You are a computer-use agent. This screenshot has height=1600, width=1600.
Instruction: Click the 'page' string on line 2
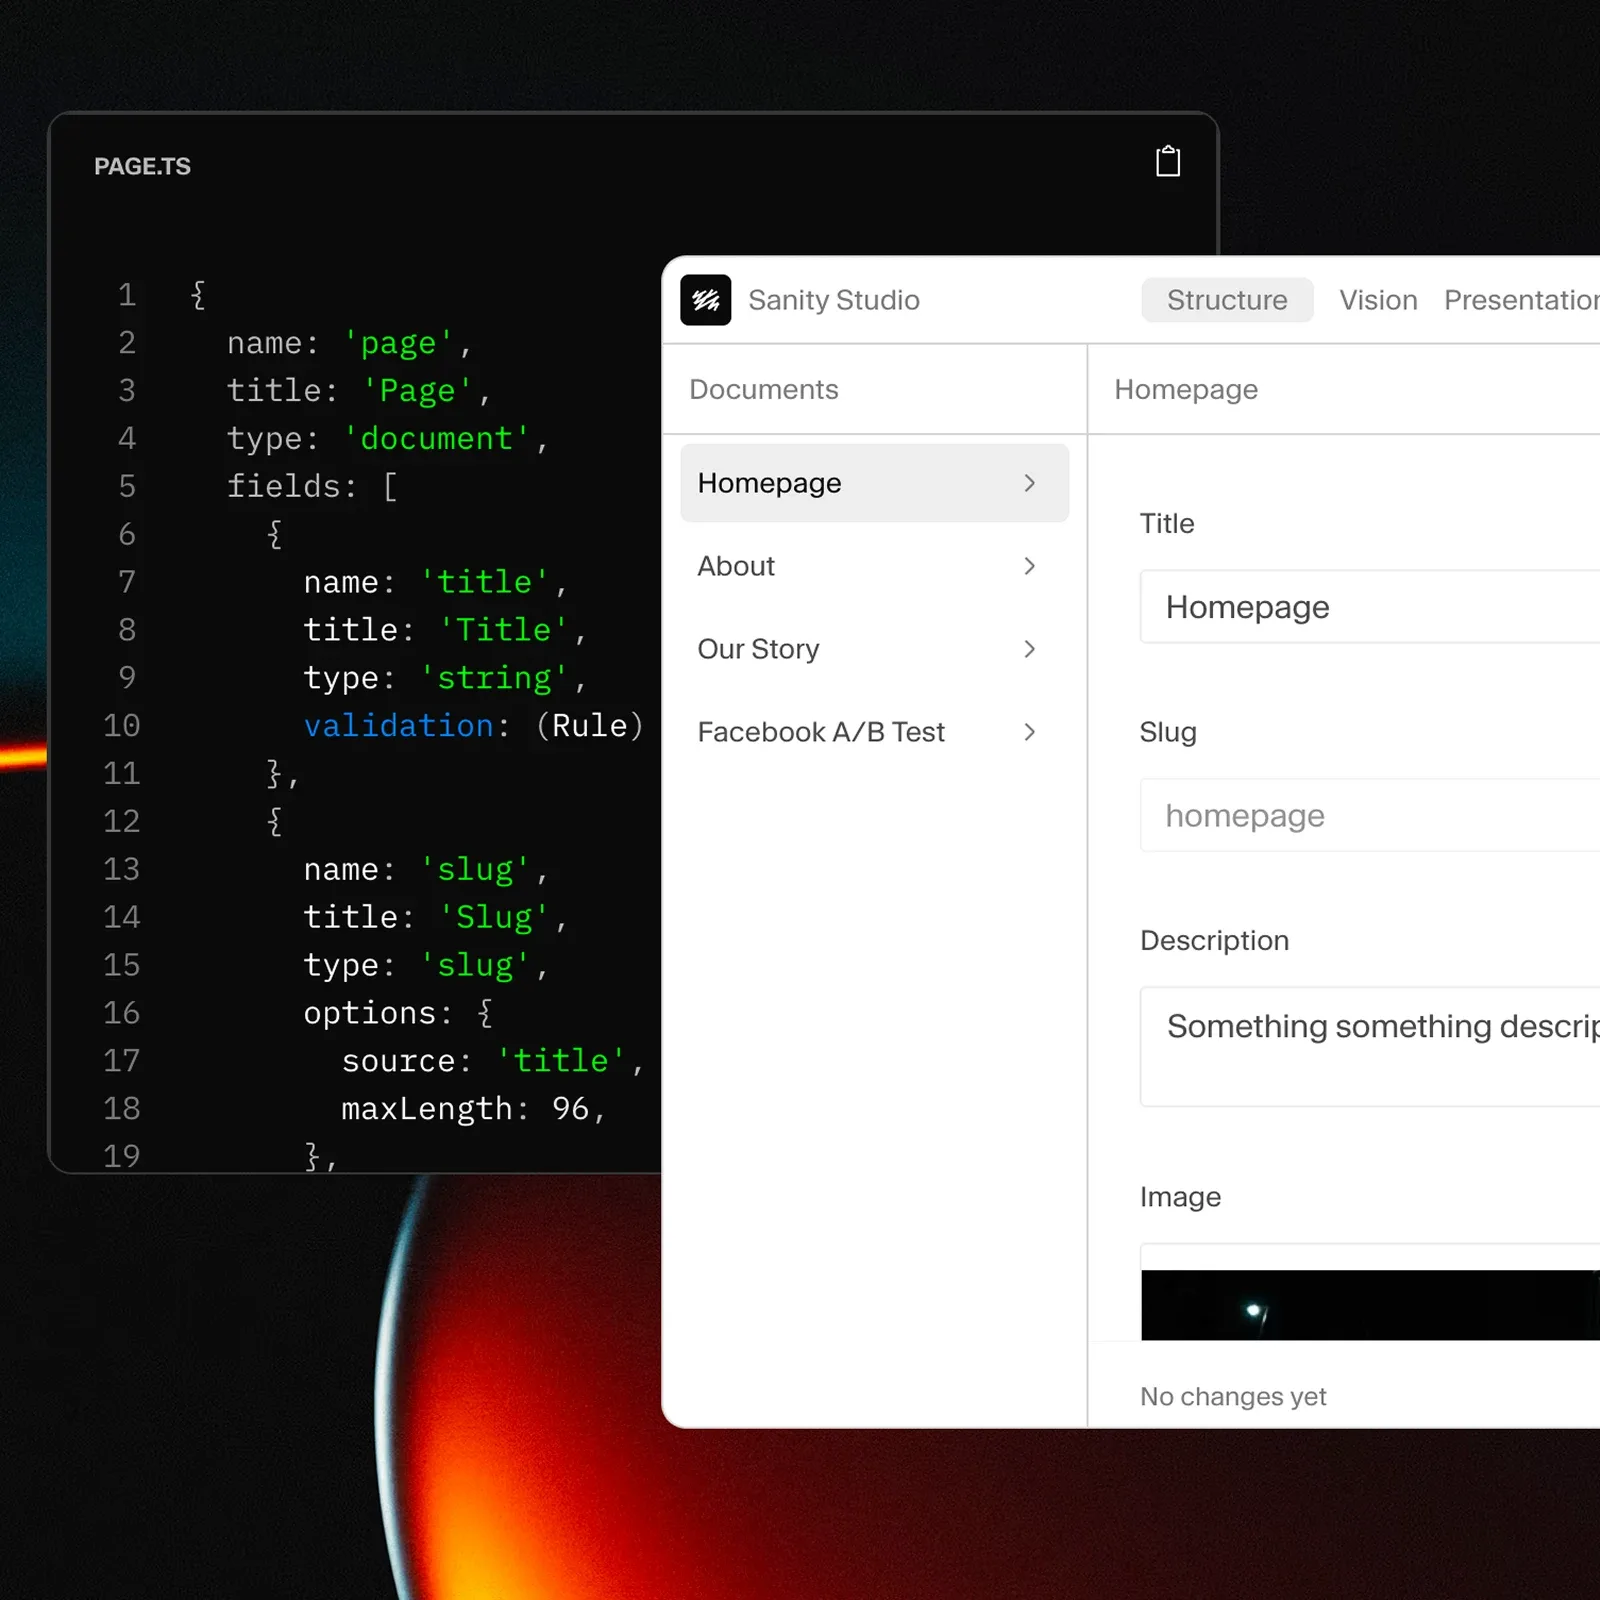[x=398, y=343]
